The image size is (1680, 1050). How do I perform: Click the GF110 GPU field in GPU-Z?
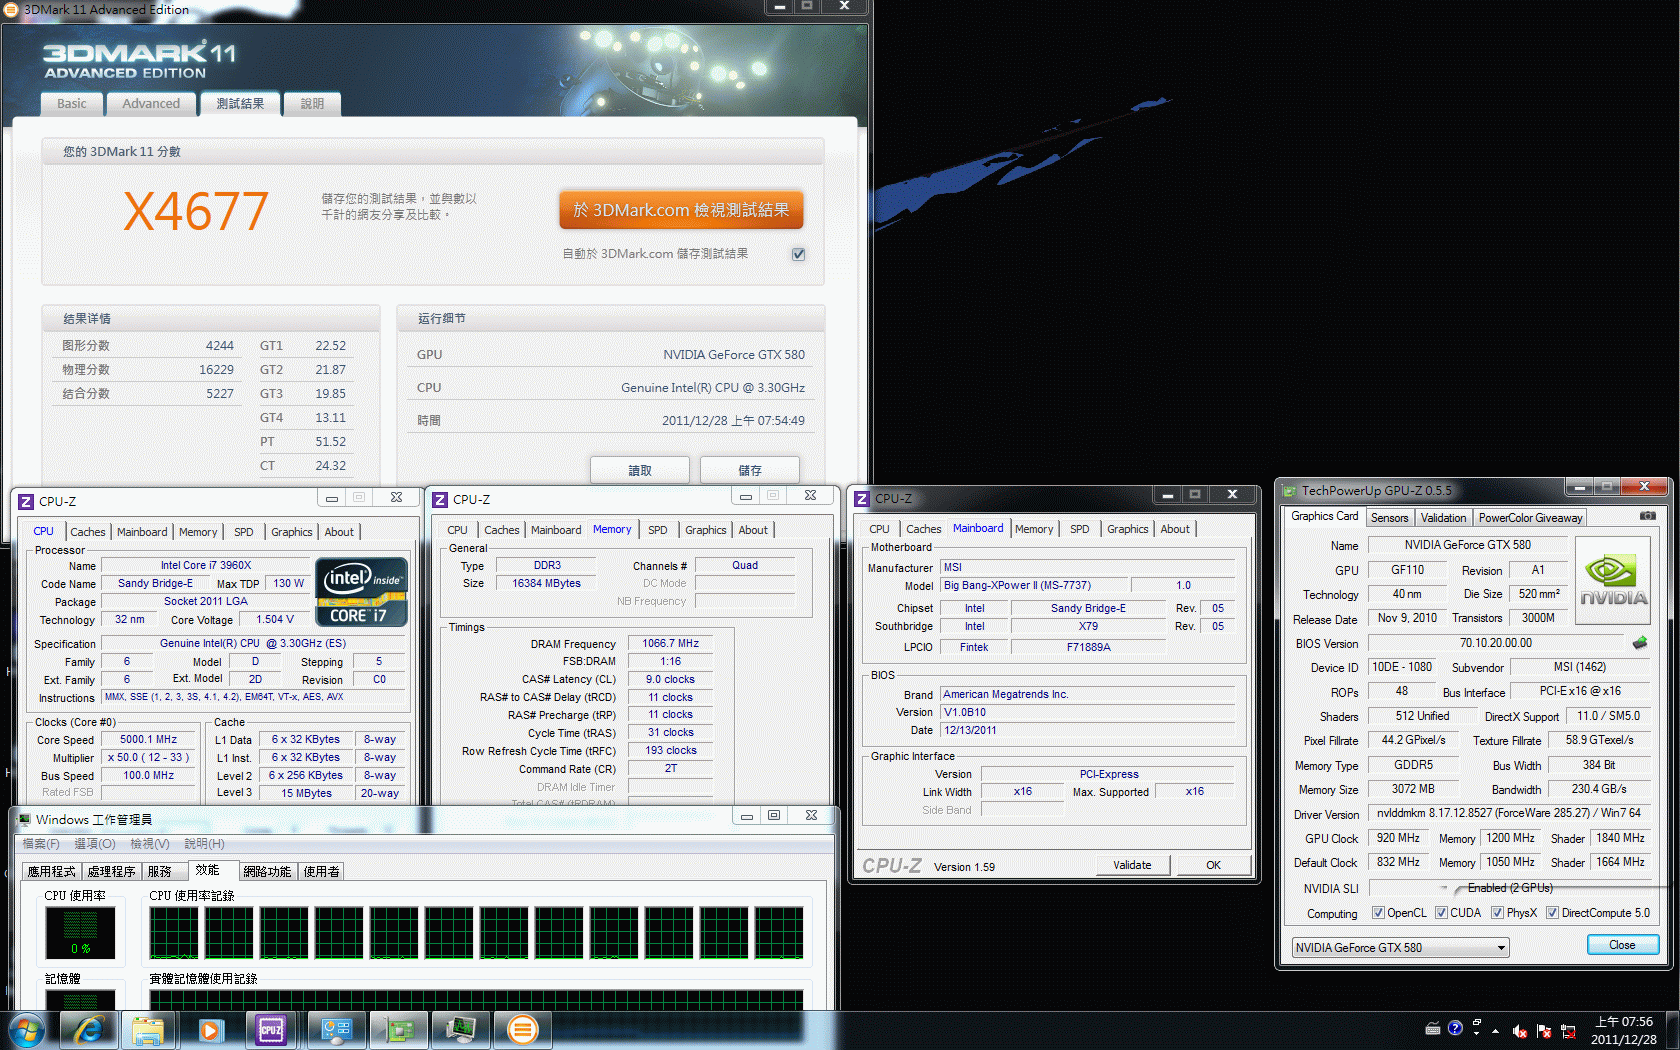(1407, 570)
